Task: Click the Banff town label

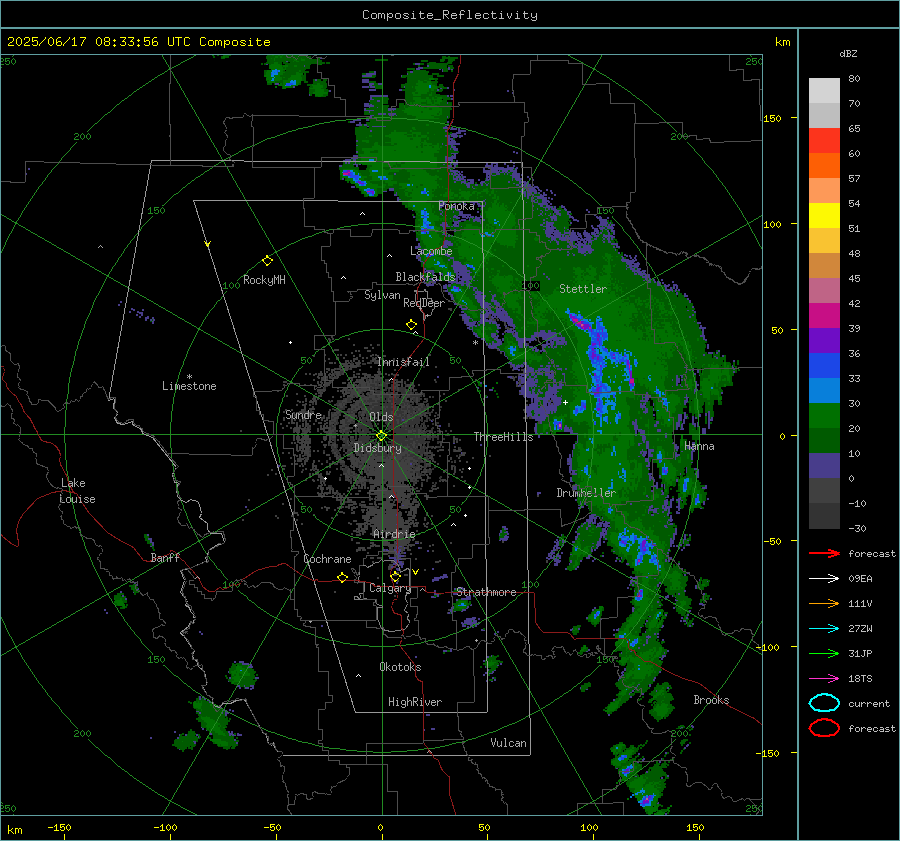Action: (x=165, y=558)
